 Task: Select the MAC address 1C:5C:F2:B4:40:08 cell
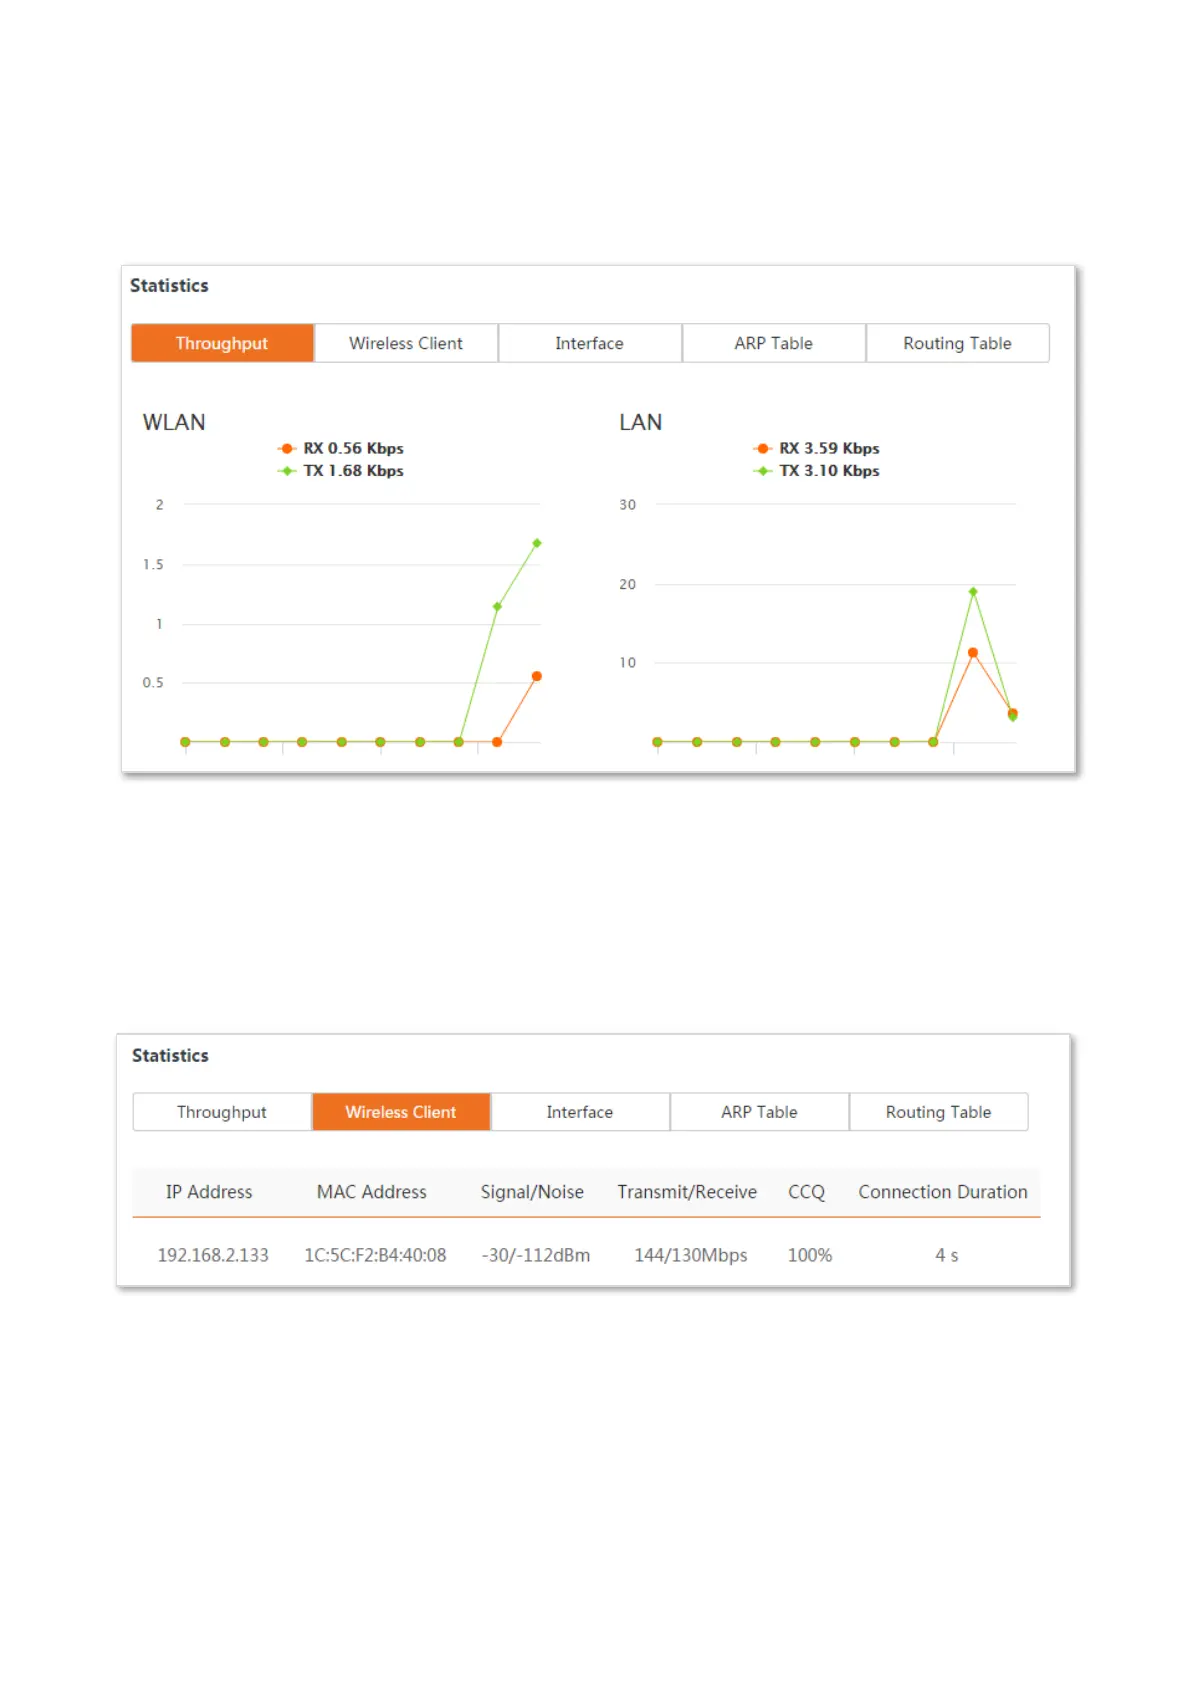[375, 1255]
